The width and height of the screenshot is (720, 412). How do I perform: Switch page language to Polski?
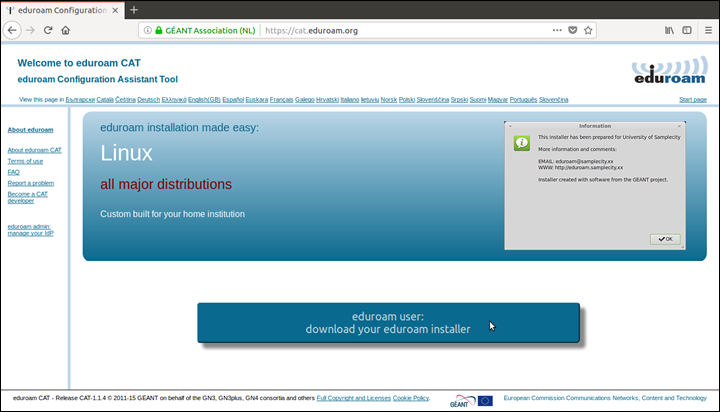tap(406, 100)
